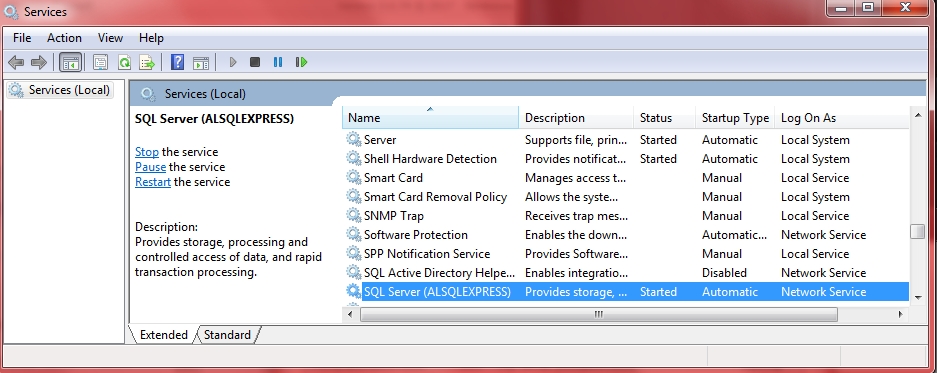The width and height of the screenshot is (937, 373).
Task: Click the Export List toolbar icon
Action: click(x=147, y=62)
